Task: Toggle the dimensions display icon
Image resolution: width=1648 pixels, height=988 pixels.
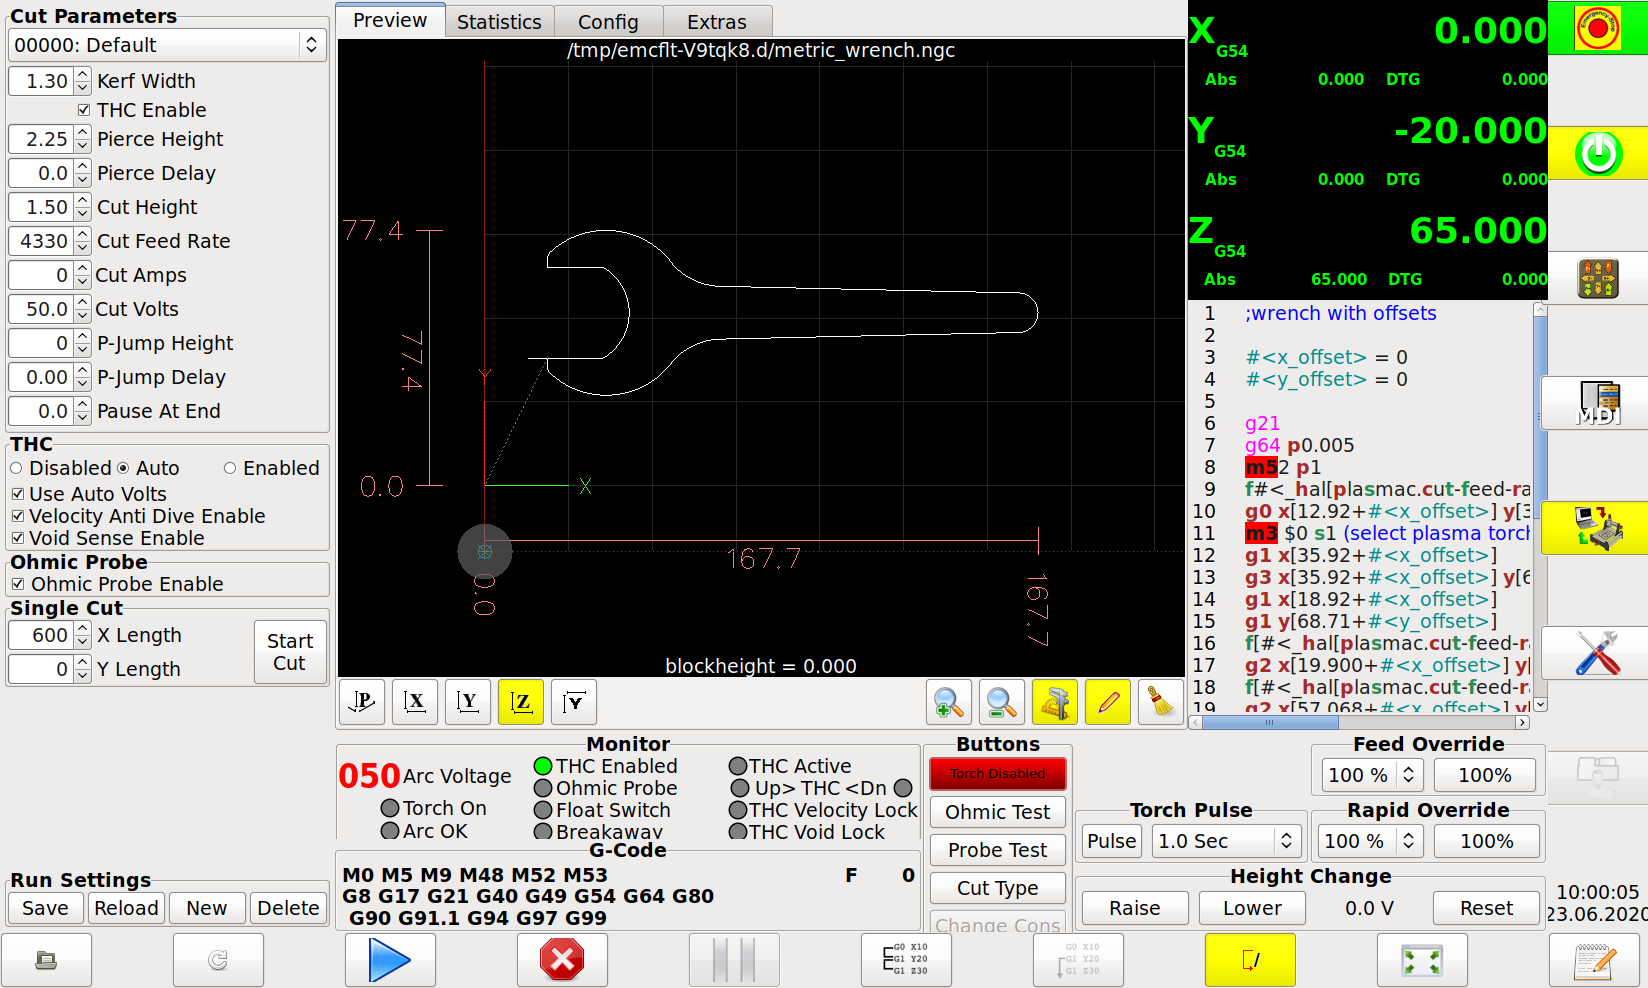Action: click(x=1055, y=702)
